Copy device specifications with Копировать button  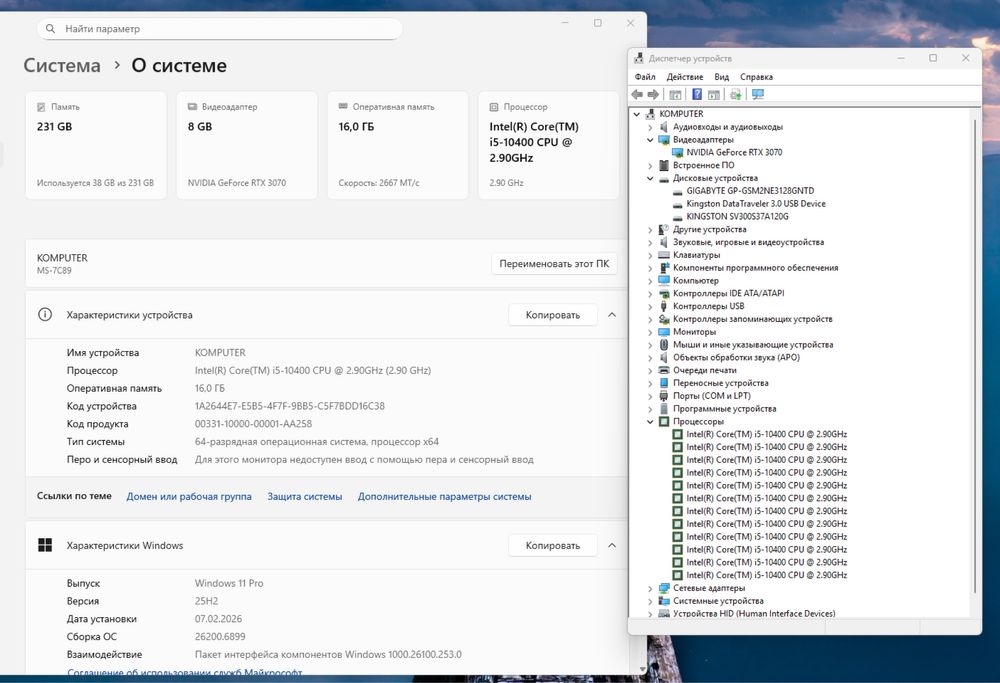point(553,314)
